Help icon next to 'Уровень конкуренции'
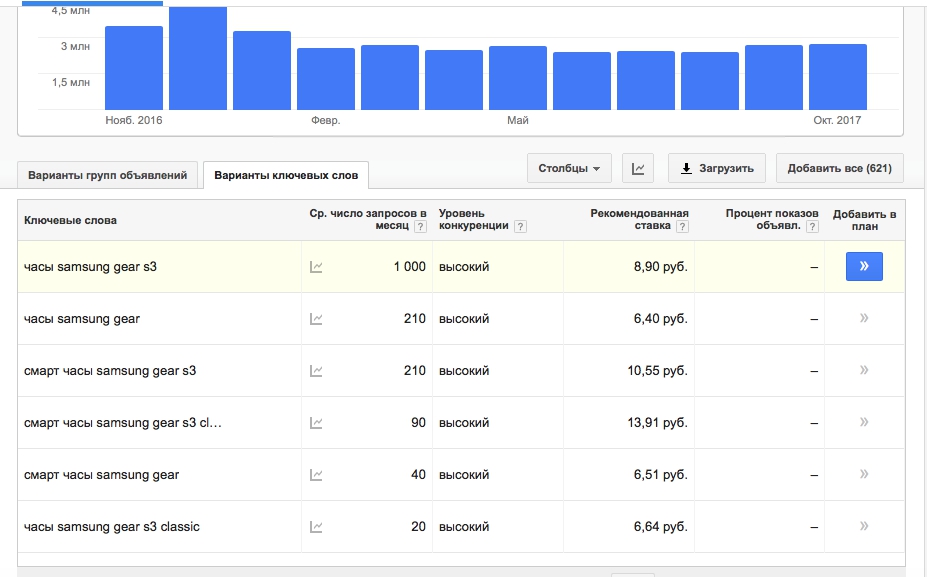 (x=520, y=226)
